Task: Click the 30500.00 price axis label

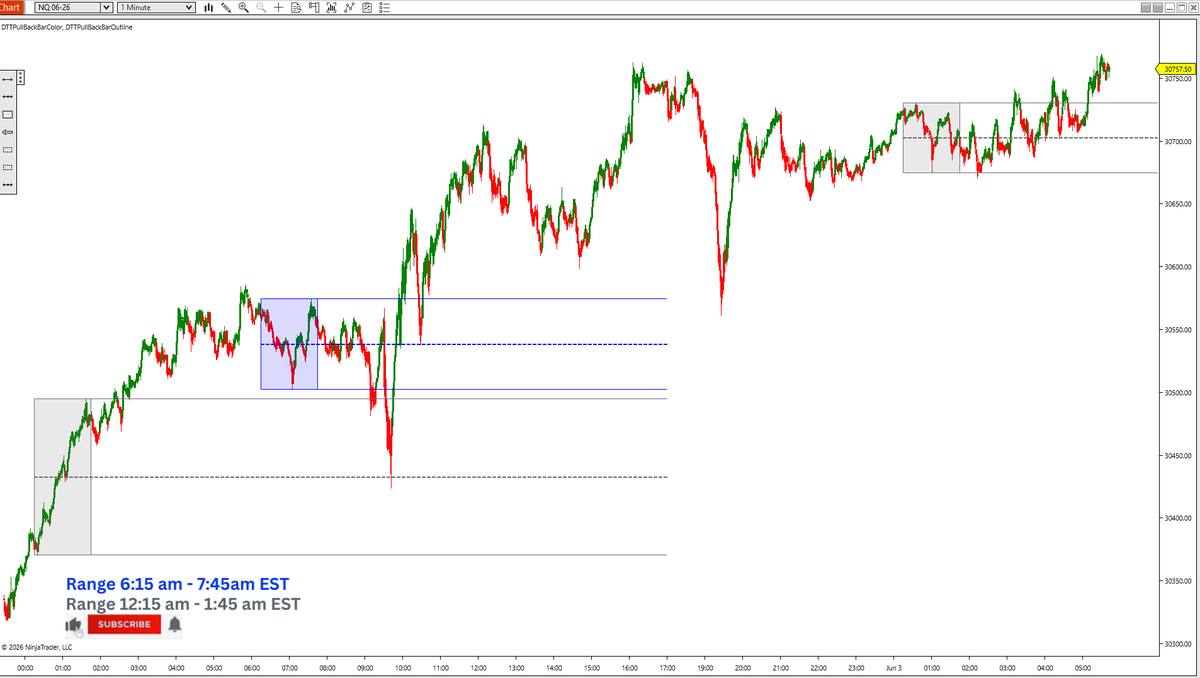Action: [x=1179, y=393]
